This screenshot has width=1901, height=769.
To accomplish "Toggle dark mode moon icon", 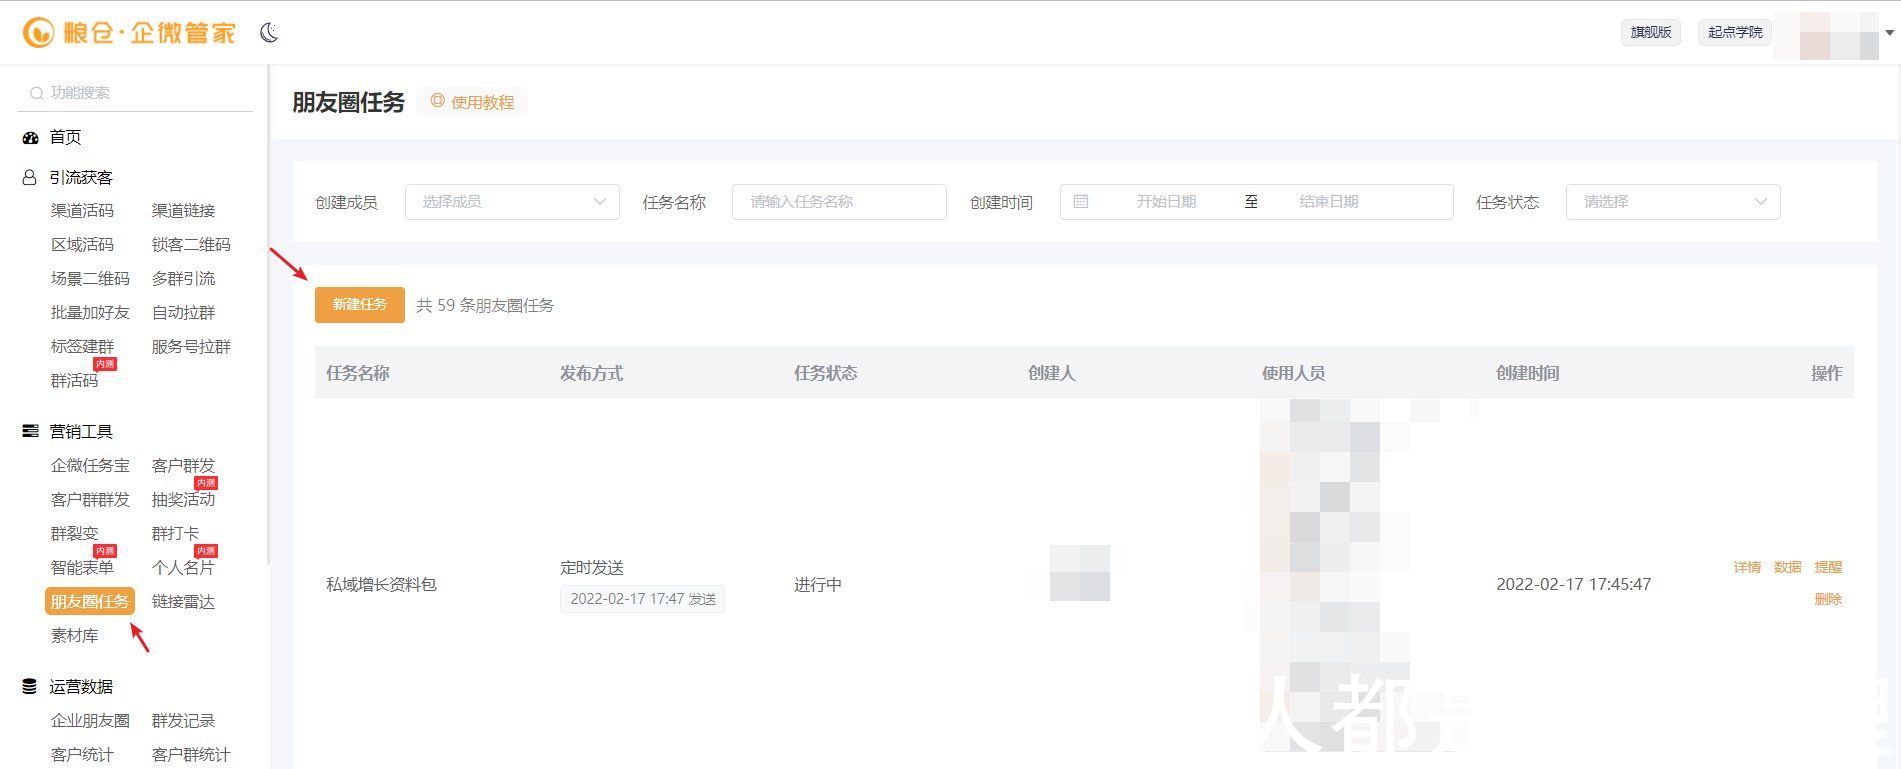I will click(x=269, y=32).
